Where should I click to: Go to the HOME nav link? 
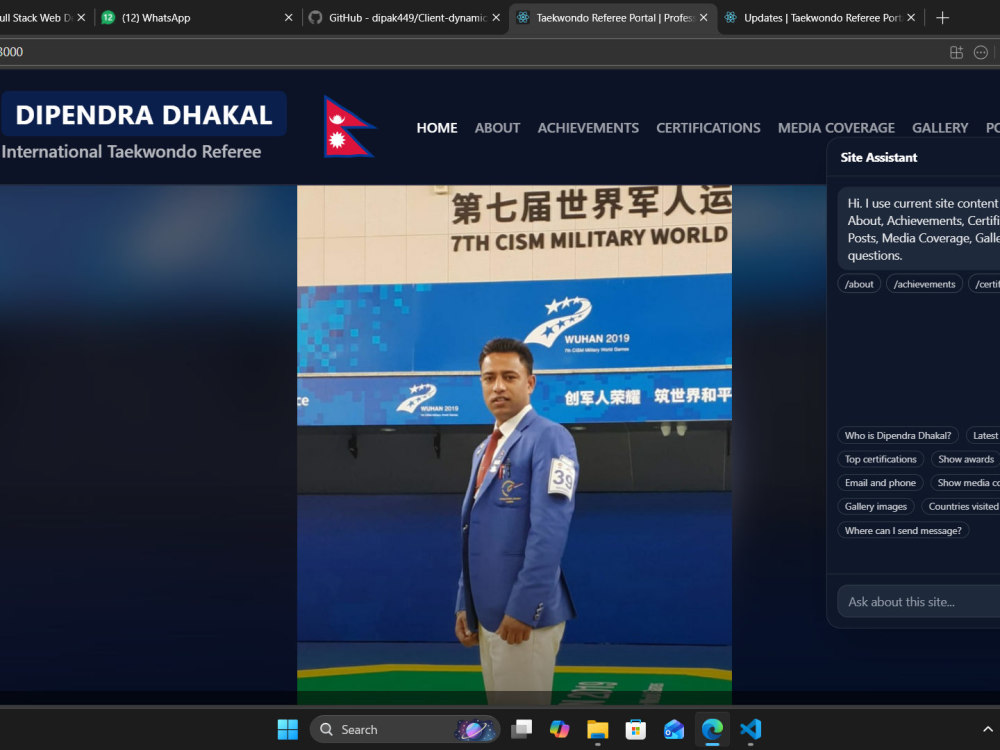click(437, 128)
